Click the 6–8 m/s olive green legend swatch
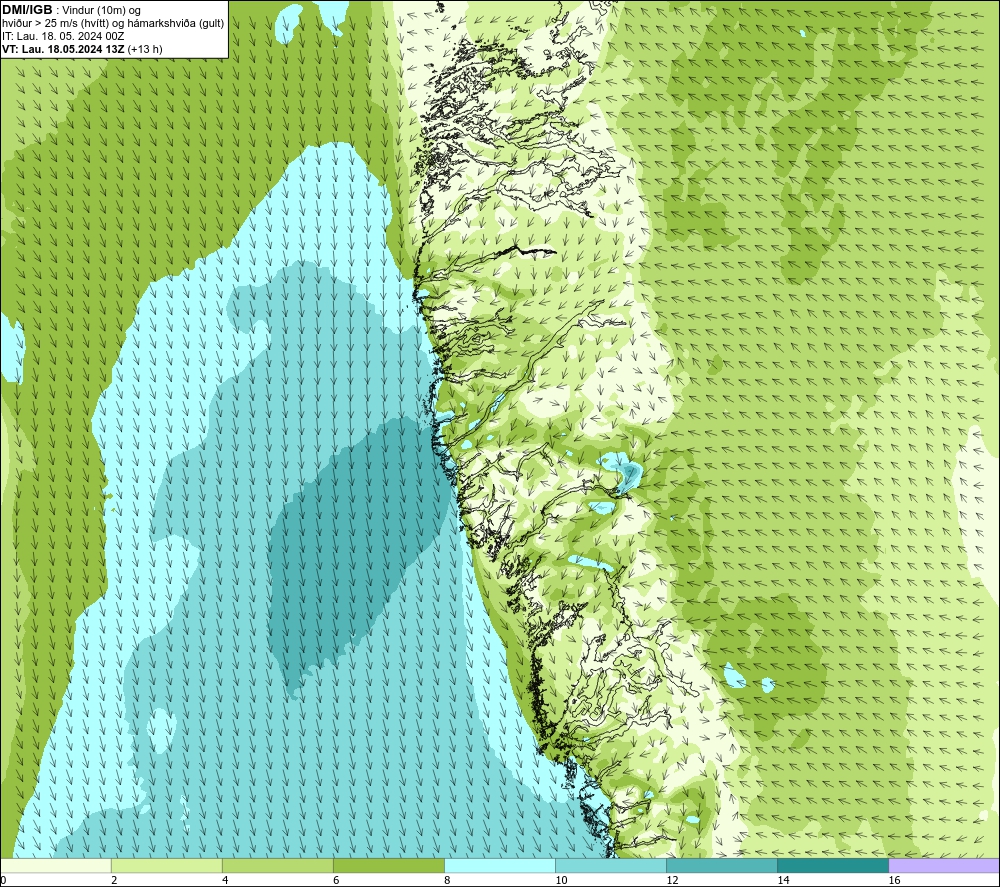The height and width of the screenshot is (887, 1000). click(x=388, y=866)
